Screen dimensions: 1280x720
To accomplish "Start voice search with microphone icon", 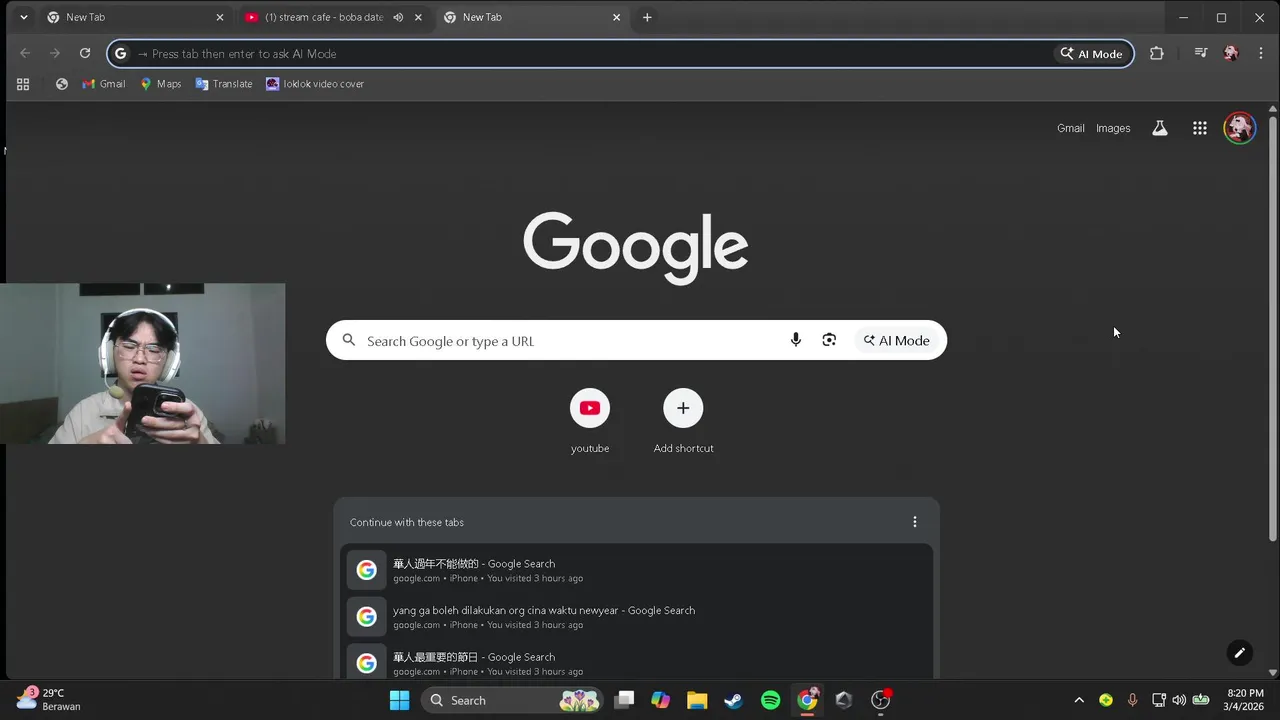I will 796,340.
